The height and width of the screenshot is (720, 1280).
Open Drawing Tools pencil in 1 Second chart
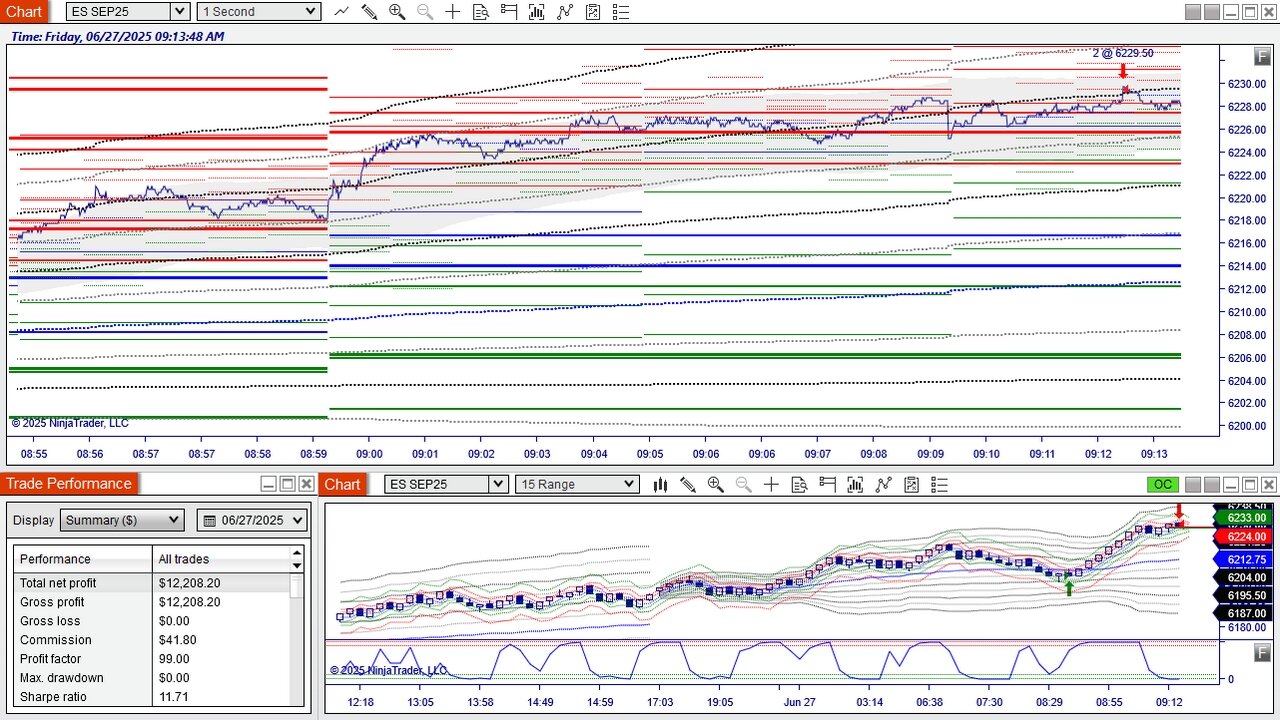(369, 12)
